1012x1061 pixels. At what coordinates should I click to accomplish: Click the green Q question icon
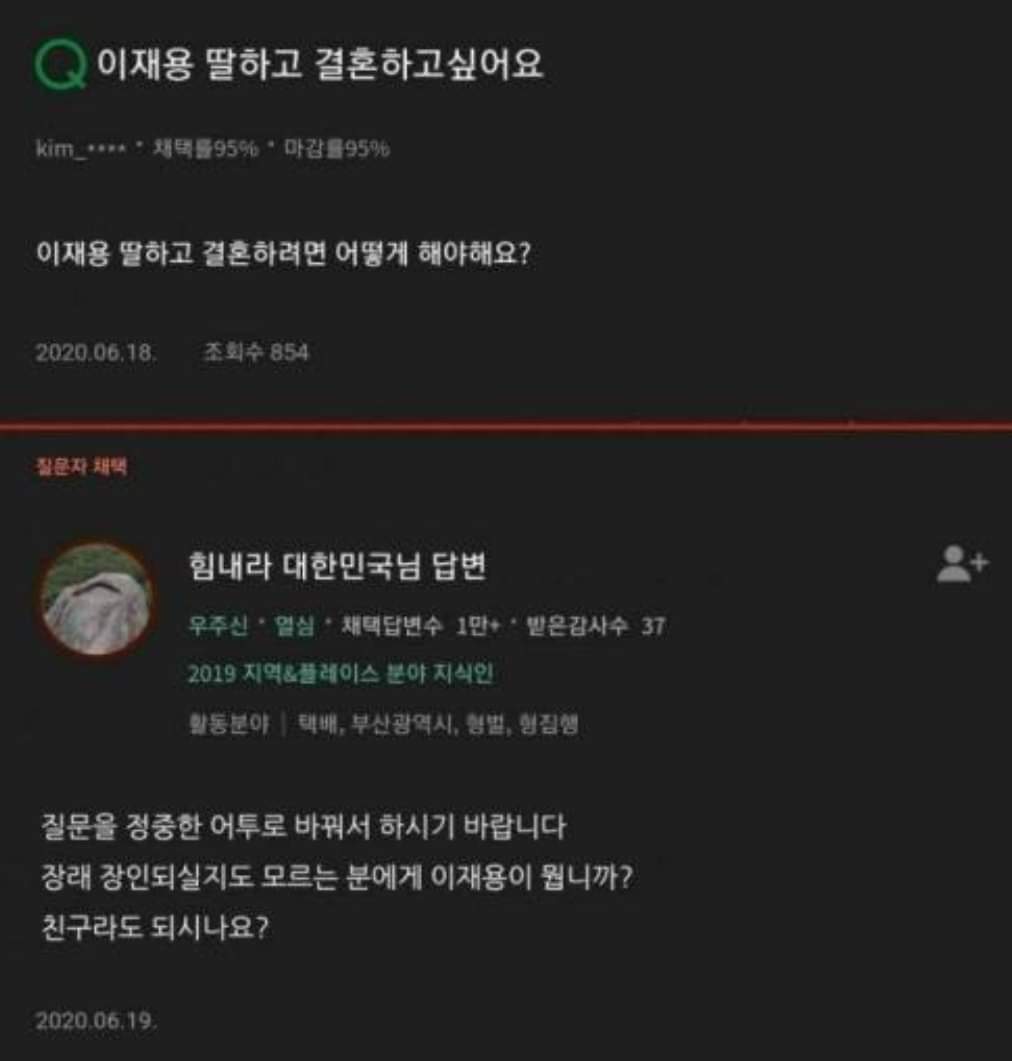pyautogui.click(x=61, y=64)
